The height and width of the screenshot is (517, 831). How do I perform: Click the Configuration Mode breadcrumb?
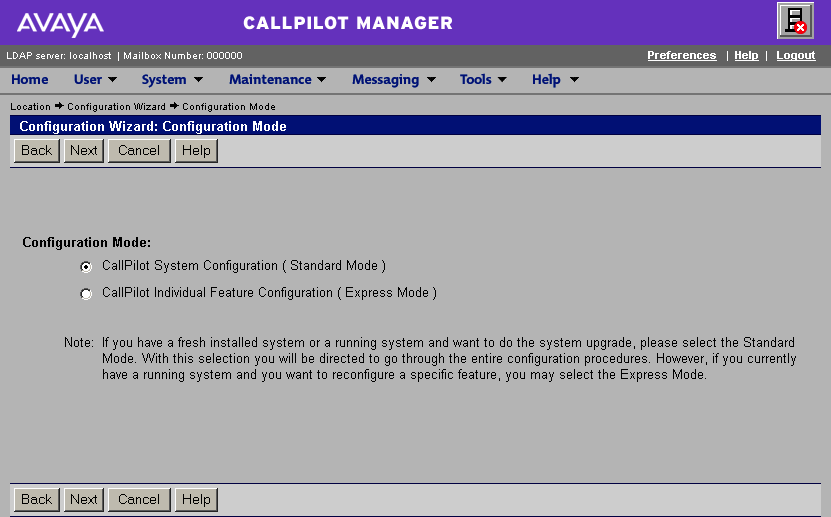[229, 106]
